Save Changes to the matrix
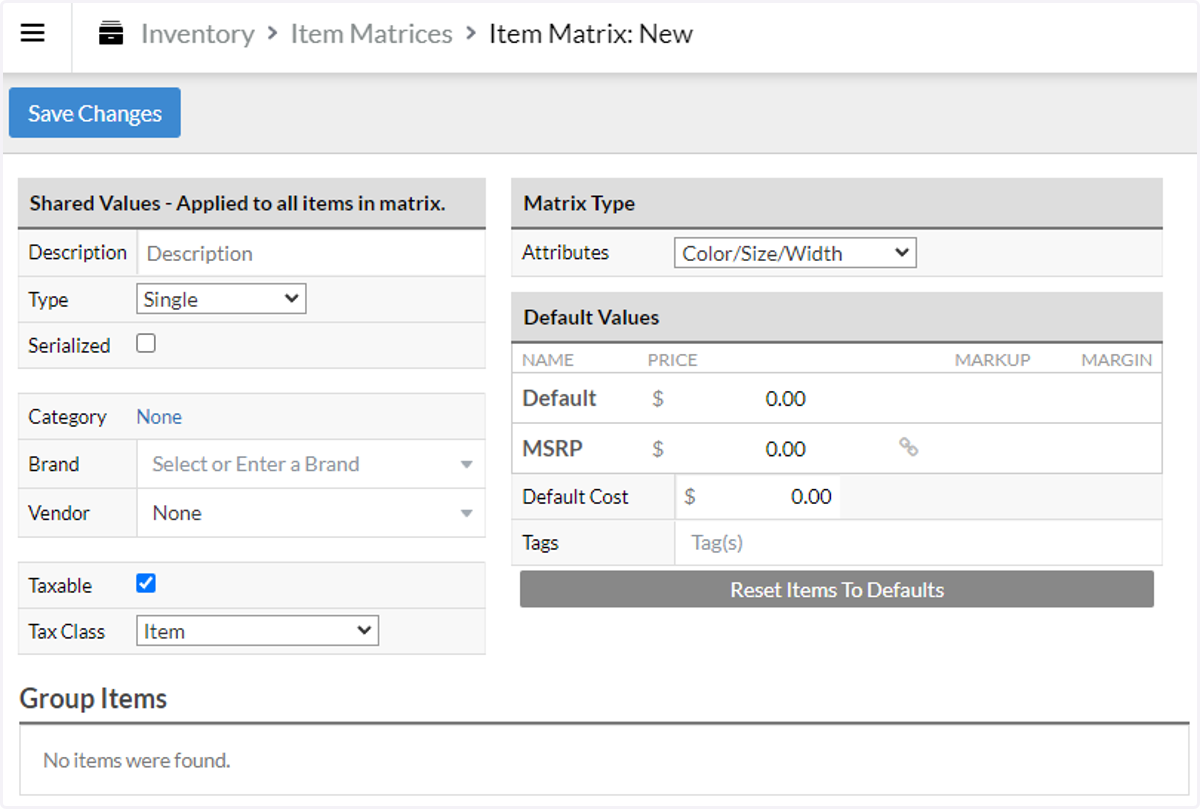The image size is (1200, 809). point(95,113)
